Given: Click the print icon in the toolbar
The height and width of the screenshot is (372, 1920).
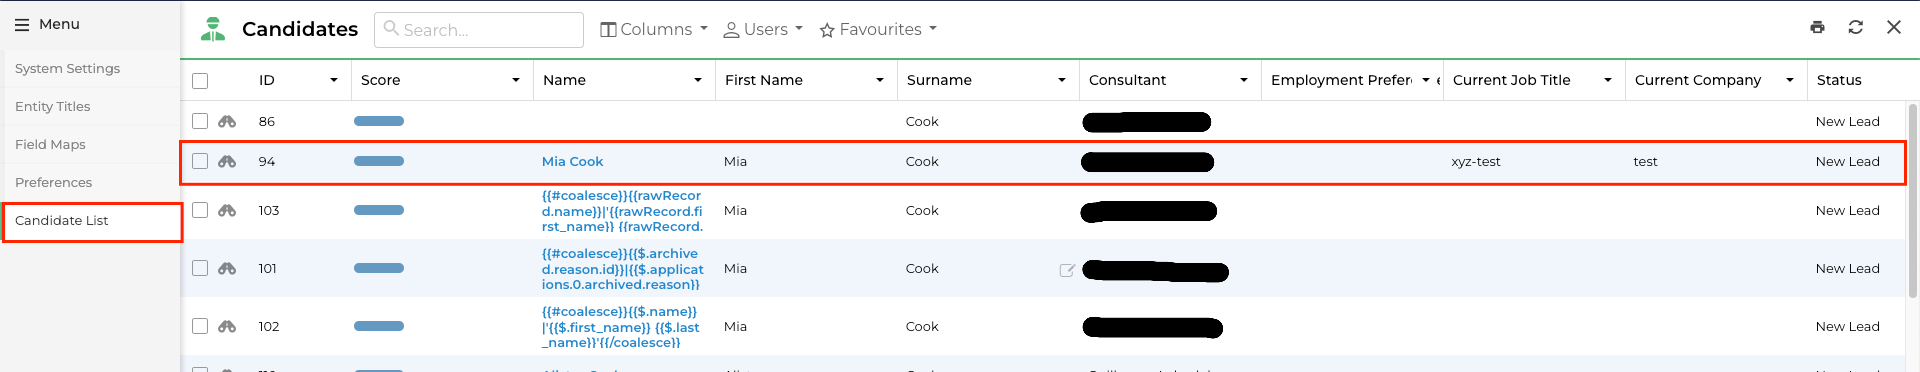Looking at the screenshot, I should pyautogui.click(x=1817, y=28).
